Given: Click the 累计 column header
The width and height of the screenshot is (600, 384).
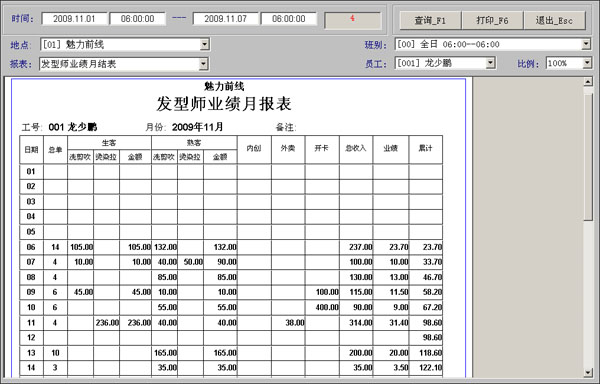Looking at the screenshot, I should click(x=426, y=148).
